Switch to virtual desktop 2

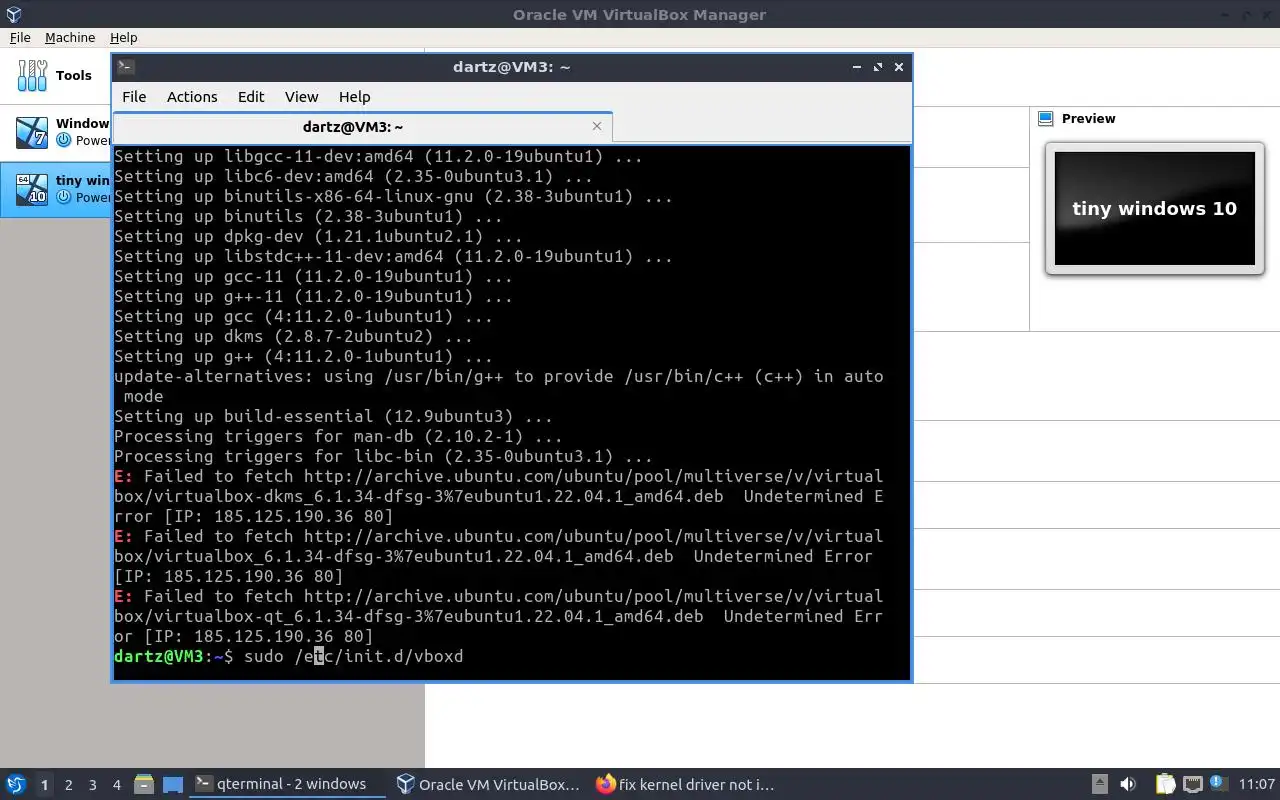[x=68, y=785]
